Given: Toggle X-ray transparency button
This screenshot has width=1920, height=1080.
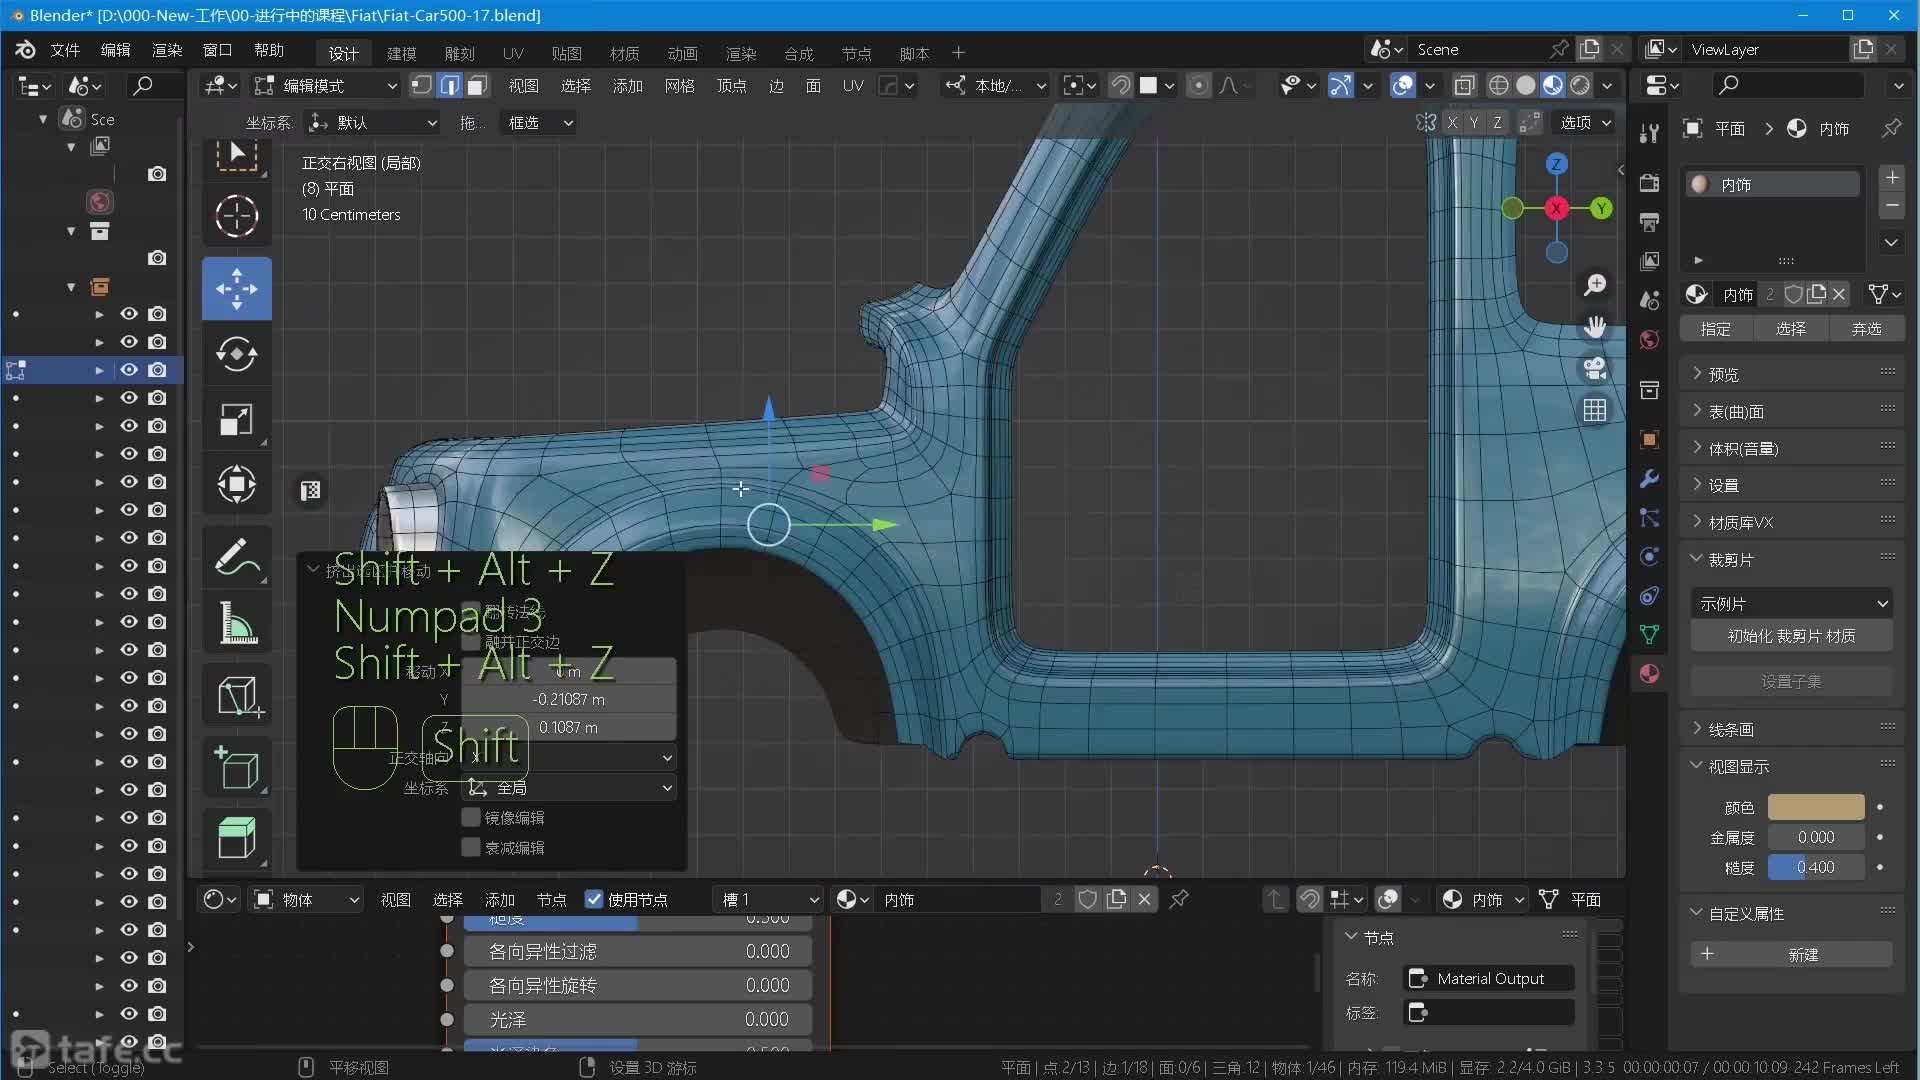Looking at the screenshot, I should point(1464,85).
